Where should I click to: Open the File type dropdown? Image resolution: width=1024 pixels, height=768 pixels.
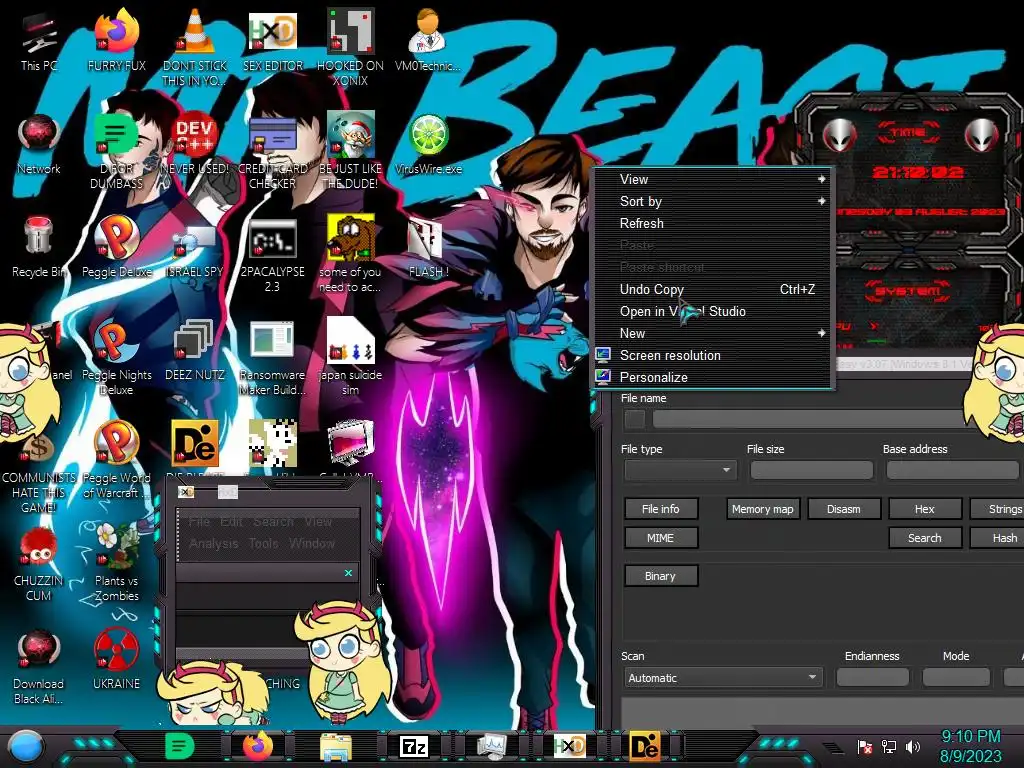(x=680, y=470)
